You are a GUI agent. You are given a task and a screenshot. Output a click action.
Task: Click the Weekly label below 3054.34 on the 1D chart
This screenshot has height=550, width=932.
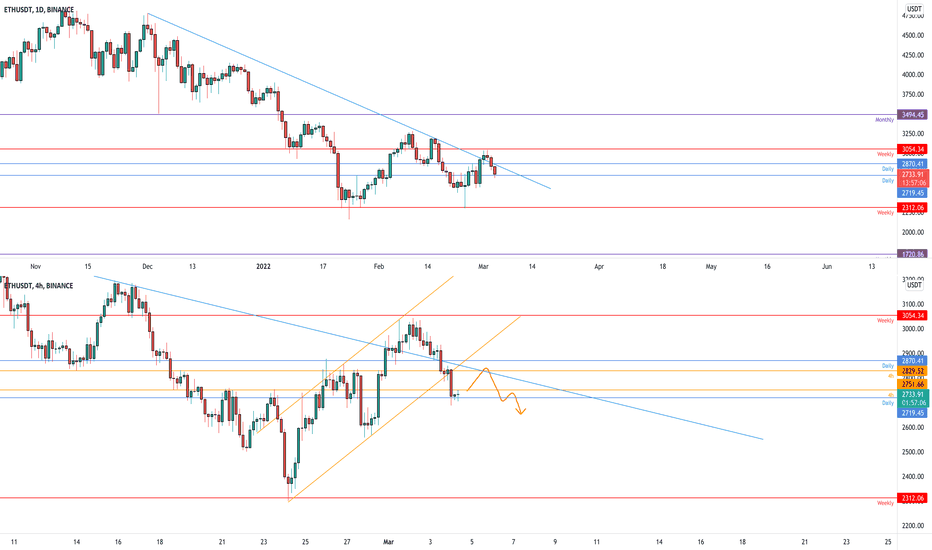click(886, 155)
